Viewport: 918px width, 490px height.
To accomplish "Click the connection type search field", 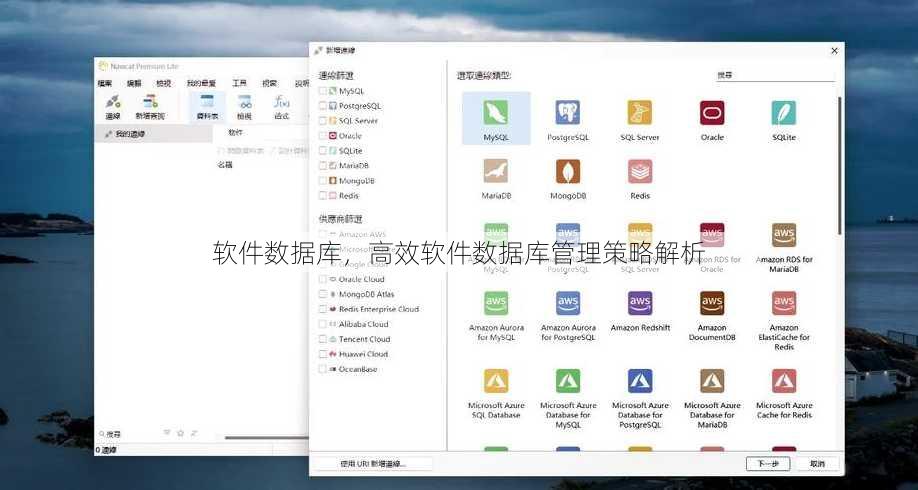I will pyautogui.click(x=776, y=76).
